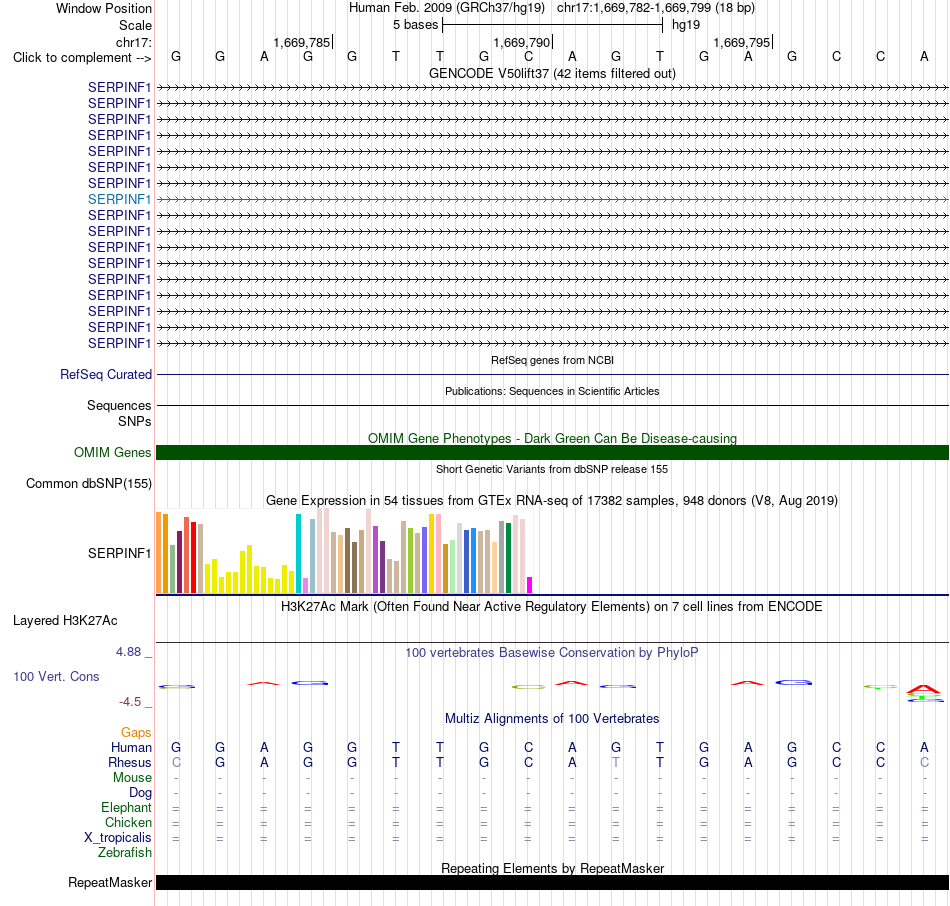Click the 'Human Feb. 2009 (GRCh37/hg19)' assembly text
Image resolution: width=950 pixels, height=906 pixels.
tap(447, 8)
